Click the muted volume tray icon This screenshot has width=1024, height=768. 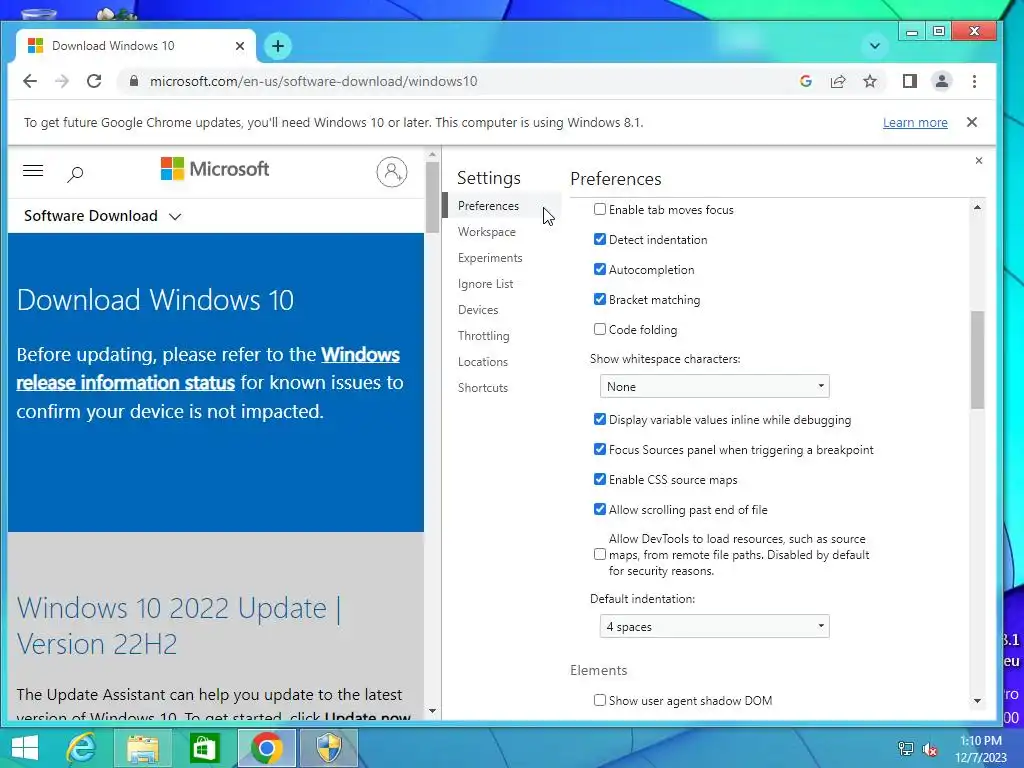(930, 749)
